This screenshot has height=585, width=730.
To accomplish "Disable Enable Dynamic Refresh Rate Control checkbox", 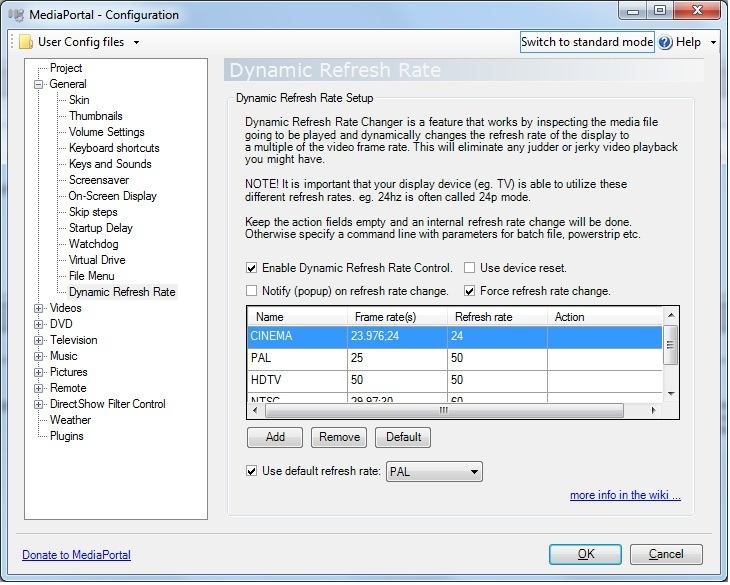I will 252,269.
